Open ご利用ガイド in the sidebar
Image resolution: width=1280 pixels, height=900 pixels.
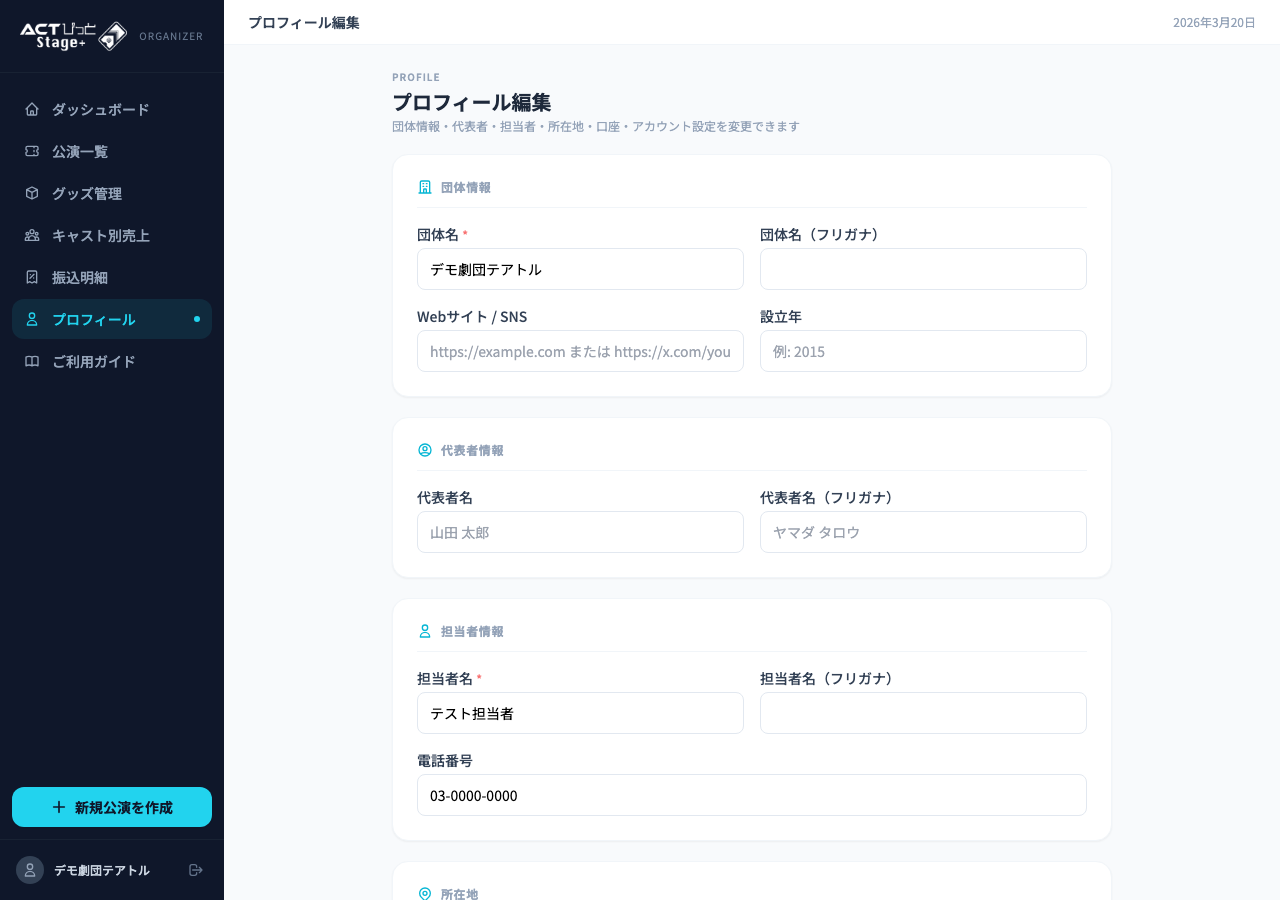[x=112, y=361]
